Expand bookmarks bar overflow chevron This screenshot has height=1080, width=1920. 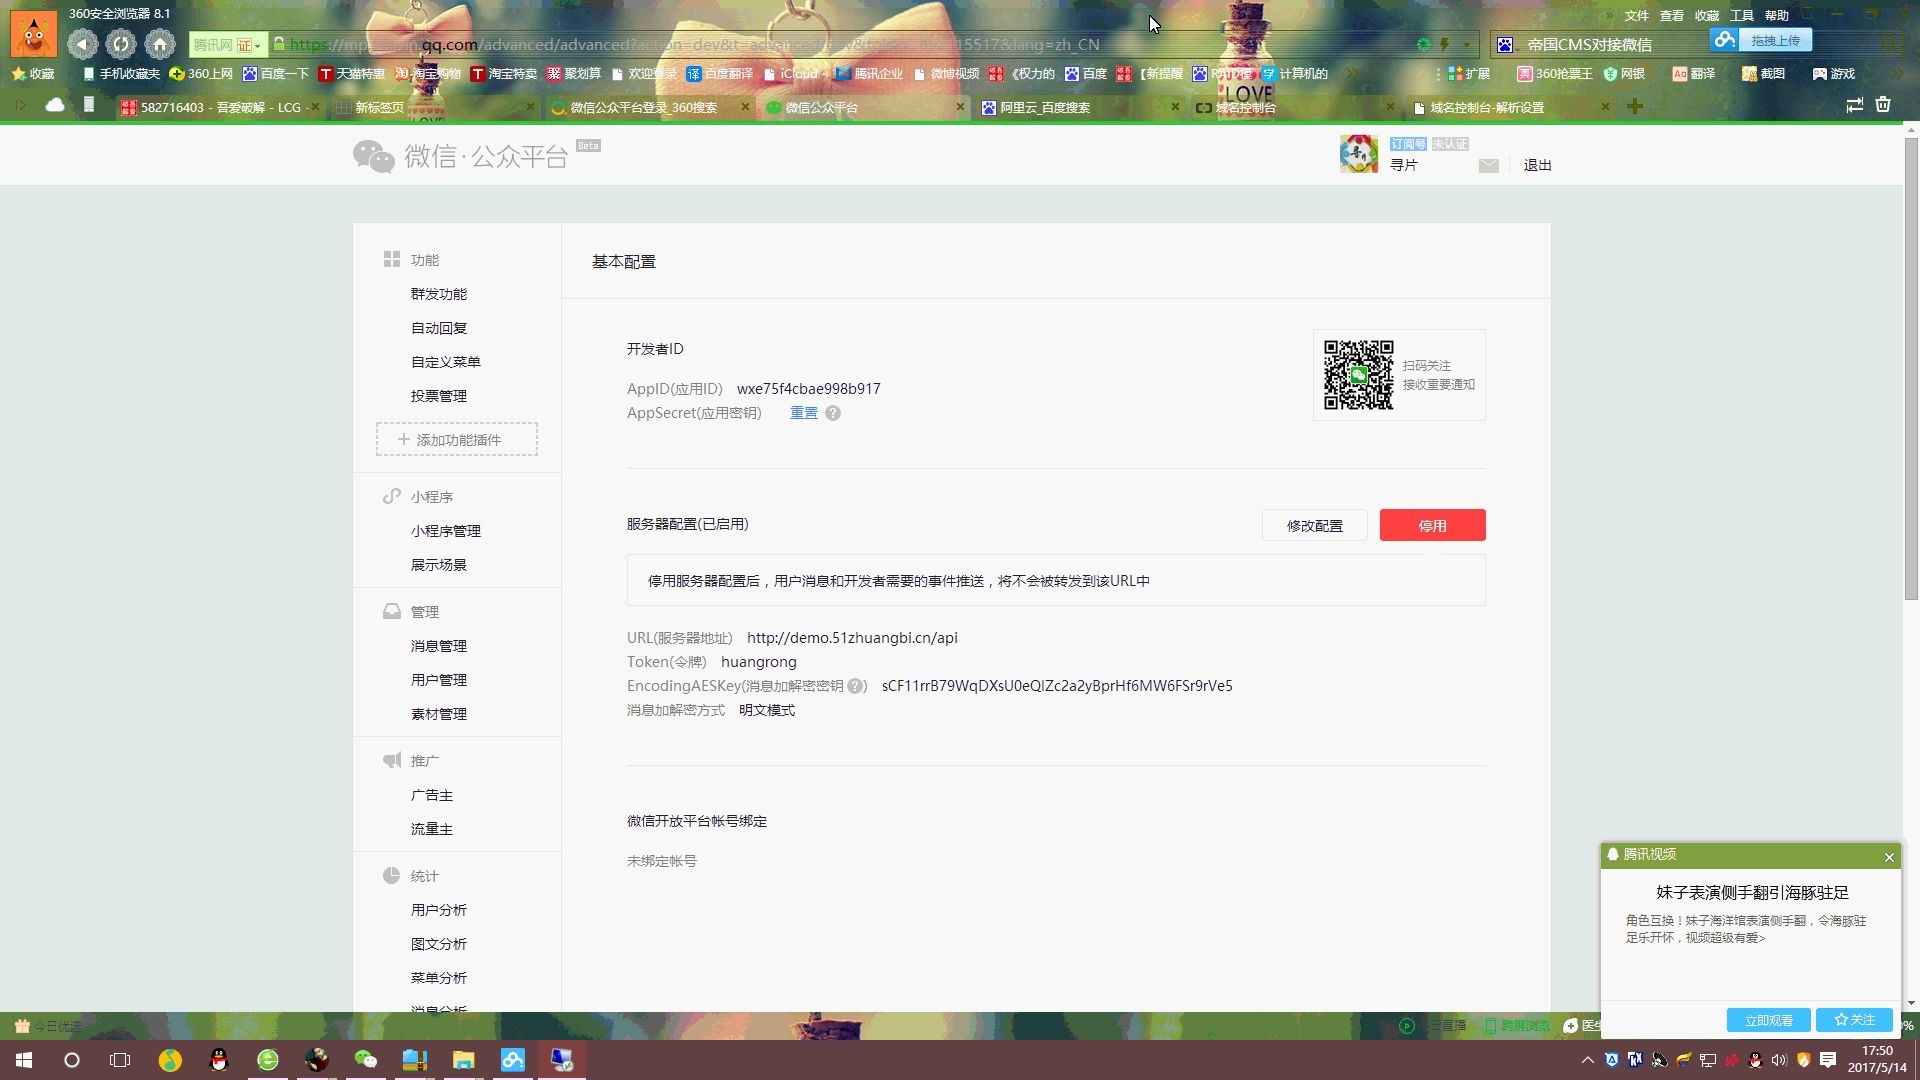1352,74
